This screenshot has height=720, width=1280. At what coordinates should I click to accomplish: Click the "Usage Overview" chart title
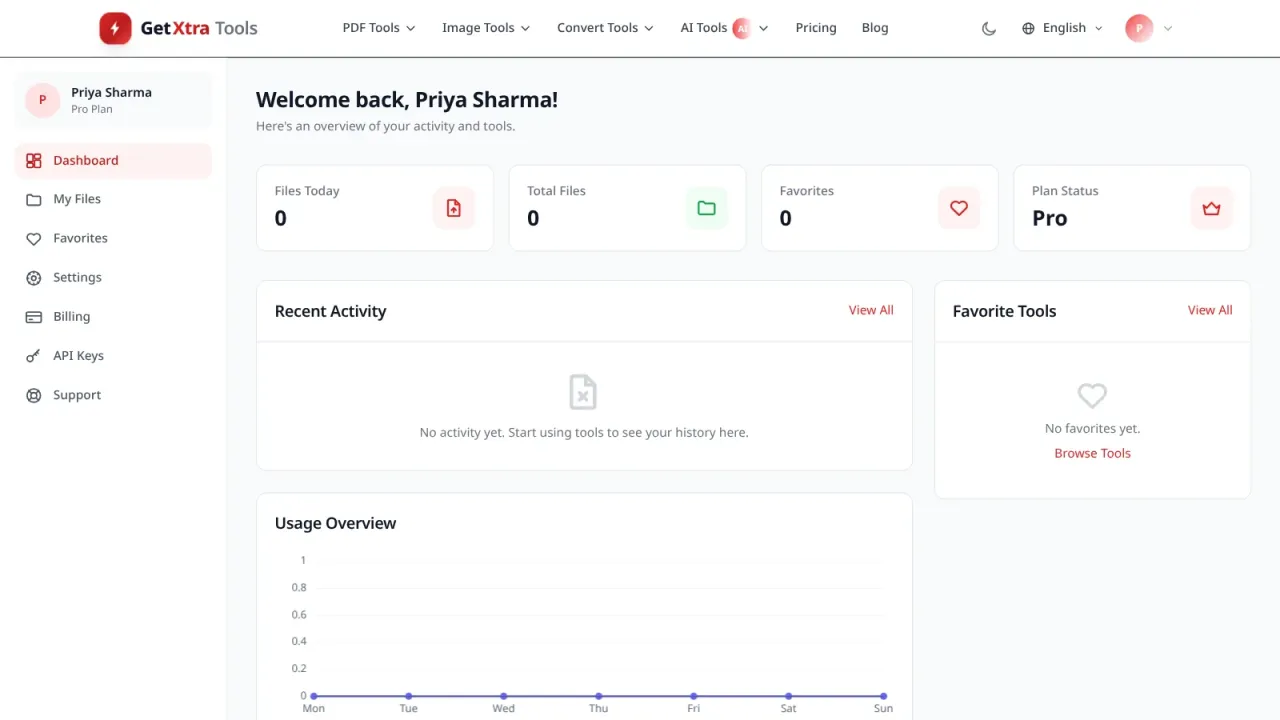[x=335, y=523]
